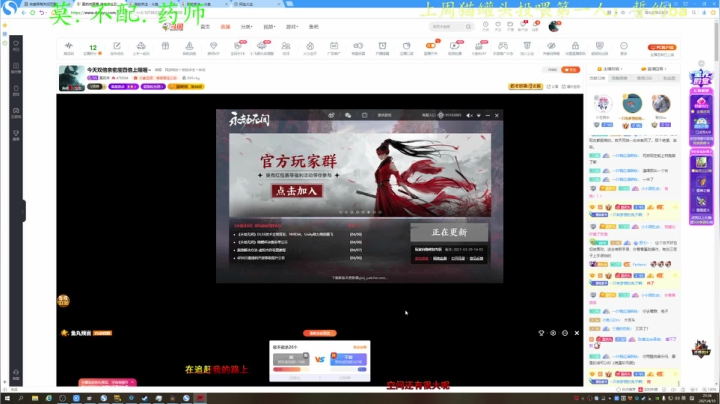Open the cloud upload icon in streamer toolbar
Viewport: 720px width, 404px height.
tap(141, 45)
